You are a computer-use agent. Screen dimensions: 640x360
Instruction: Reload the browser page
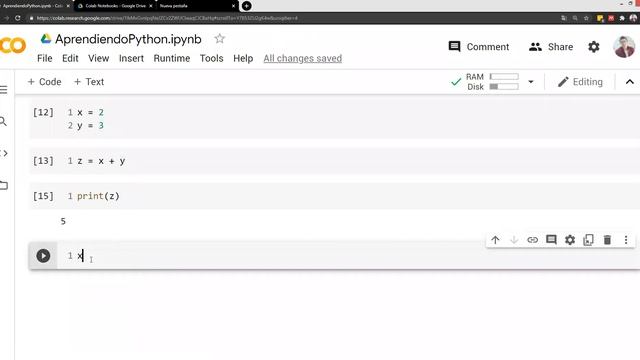pos(18,18)
